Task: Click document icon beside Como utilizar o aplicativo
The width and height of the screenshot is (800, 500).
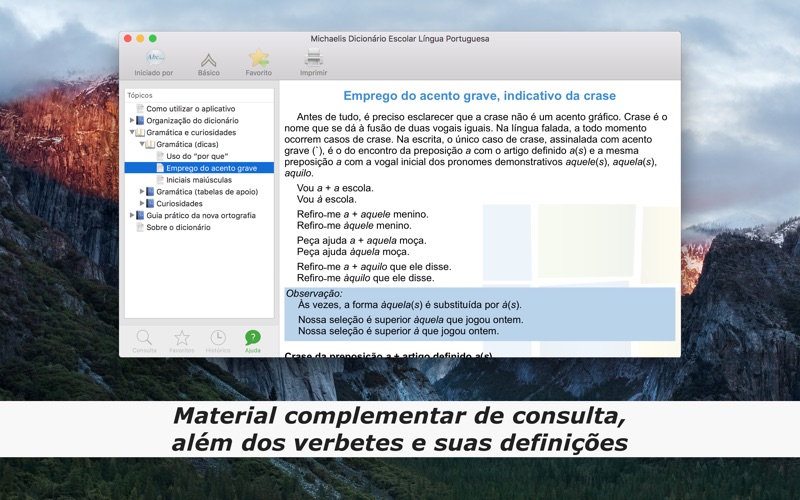Action: click(140, 109)
